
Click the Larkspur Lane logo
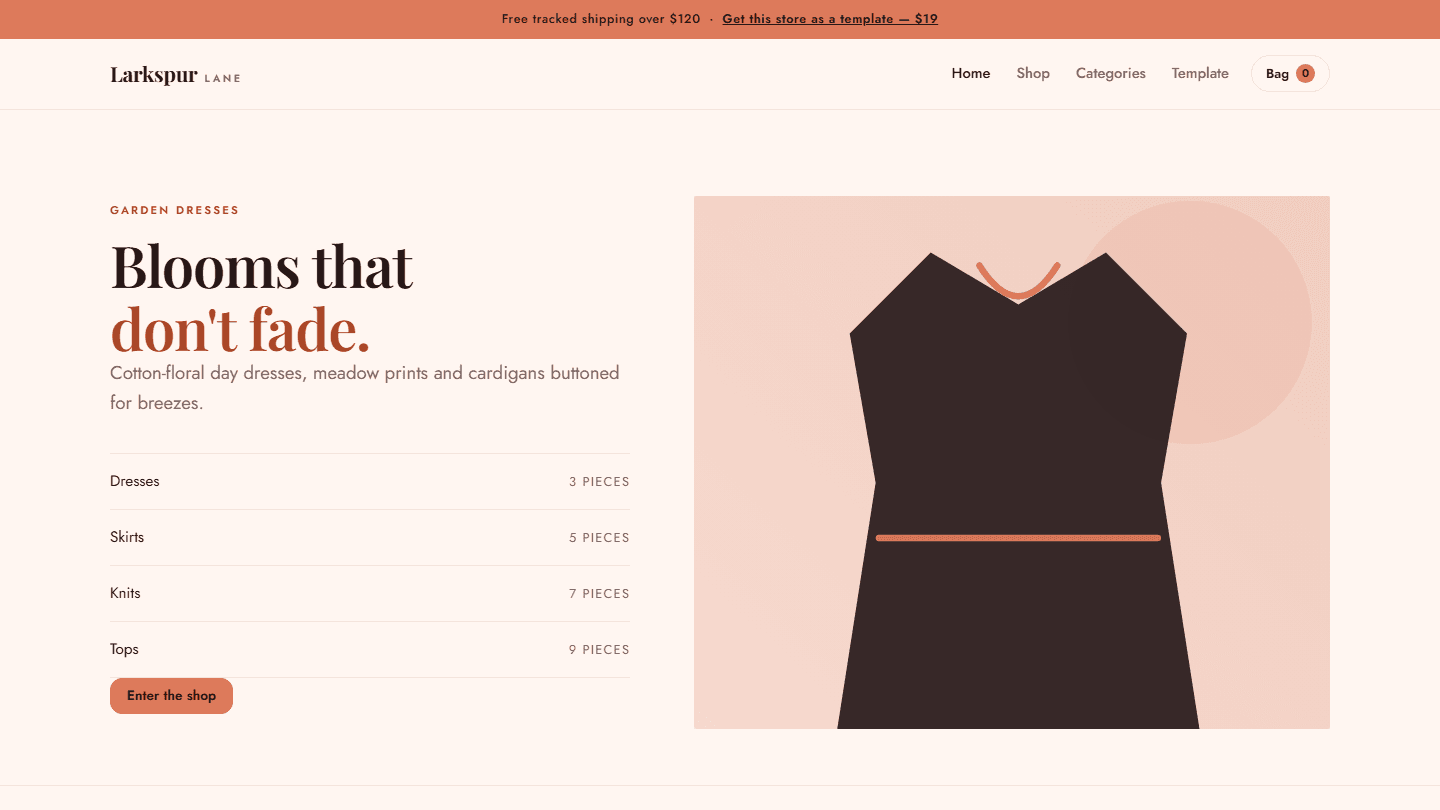click(175, 75)
